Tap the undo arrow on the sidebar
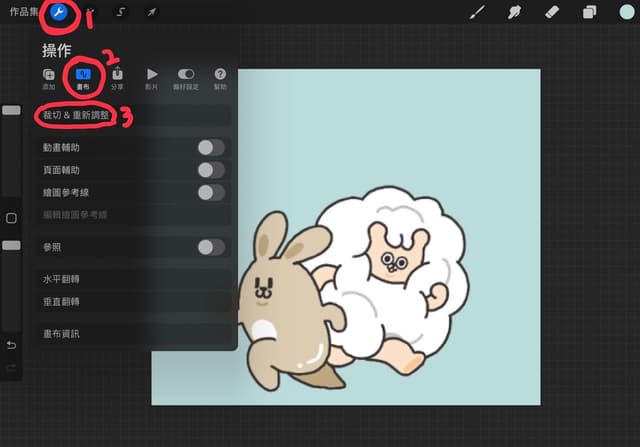 [11, 345]
